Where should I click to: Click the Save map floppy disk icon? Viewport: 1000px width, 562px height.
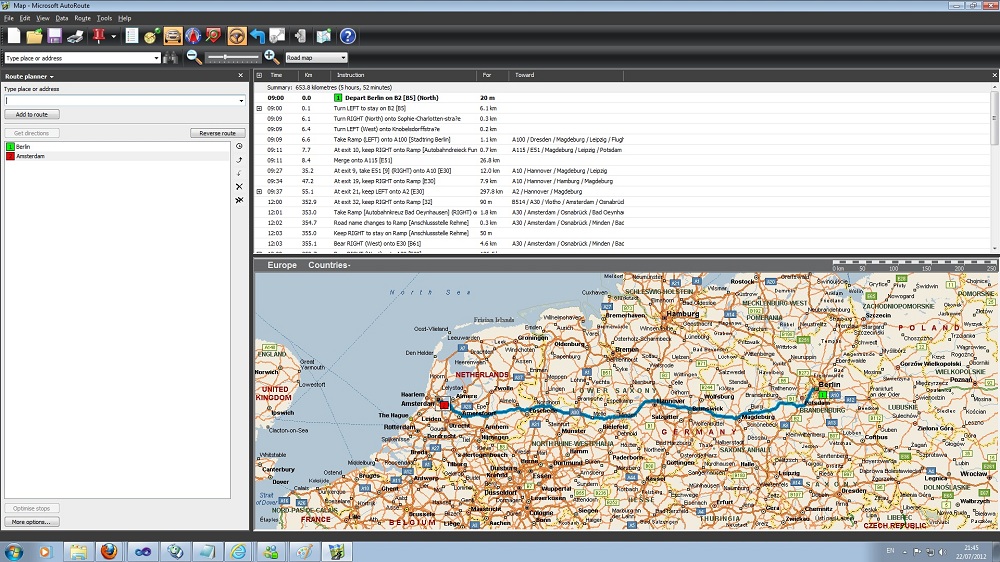[x=55, y=36]
